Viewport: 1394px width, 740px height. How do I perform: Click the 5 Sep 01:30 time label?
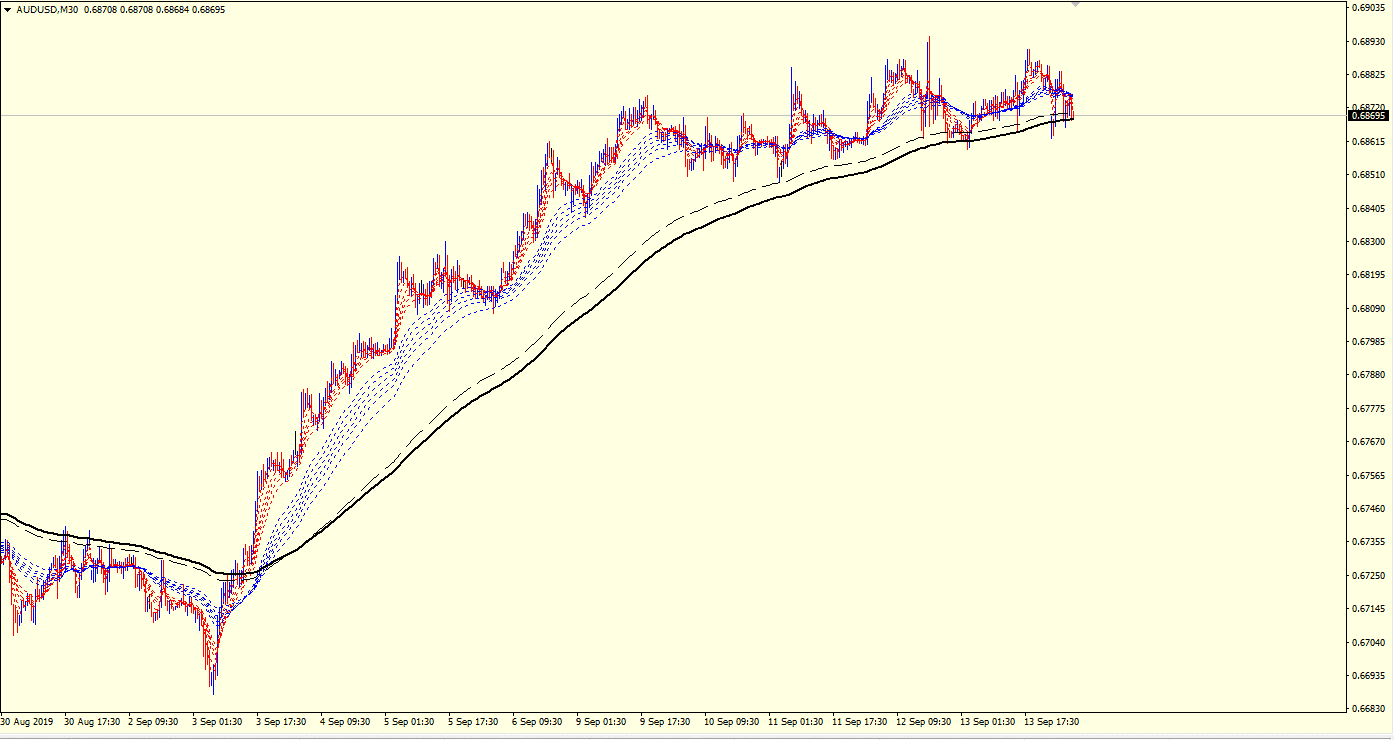tap(411, 721)
